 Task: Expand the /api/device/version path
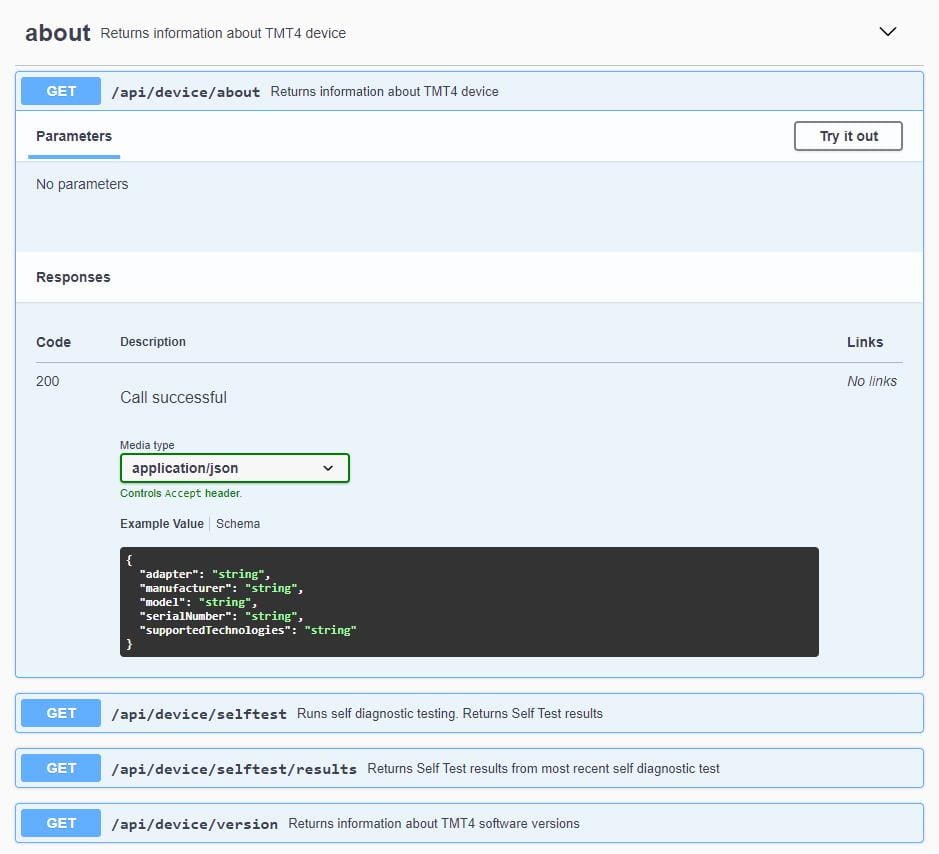tap(194, 824)
